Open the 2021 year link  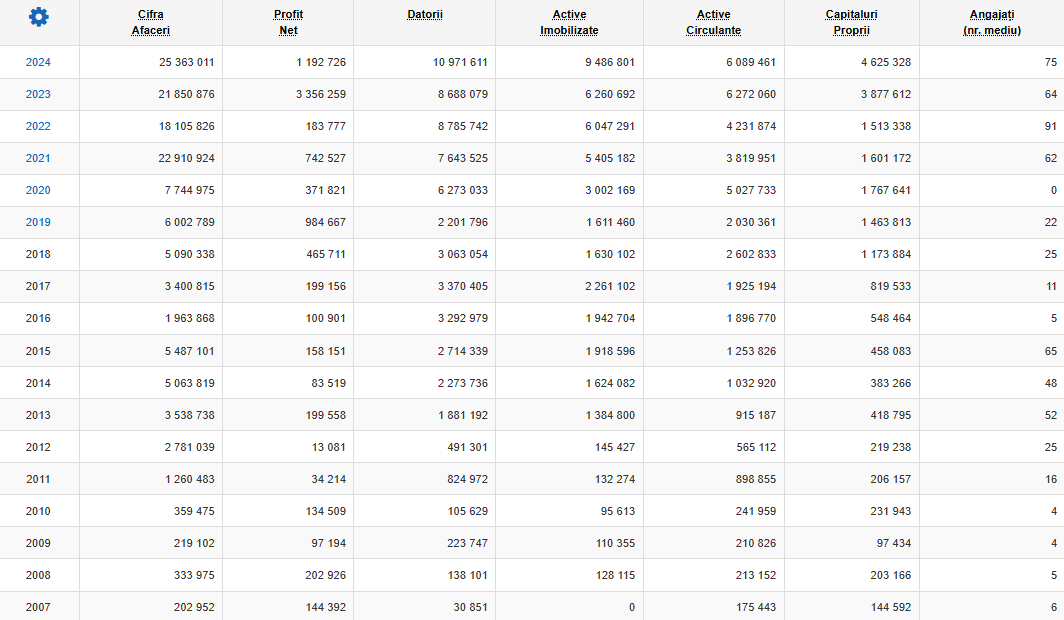point(38,158)
